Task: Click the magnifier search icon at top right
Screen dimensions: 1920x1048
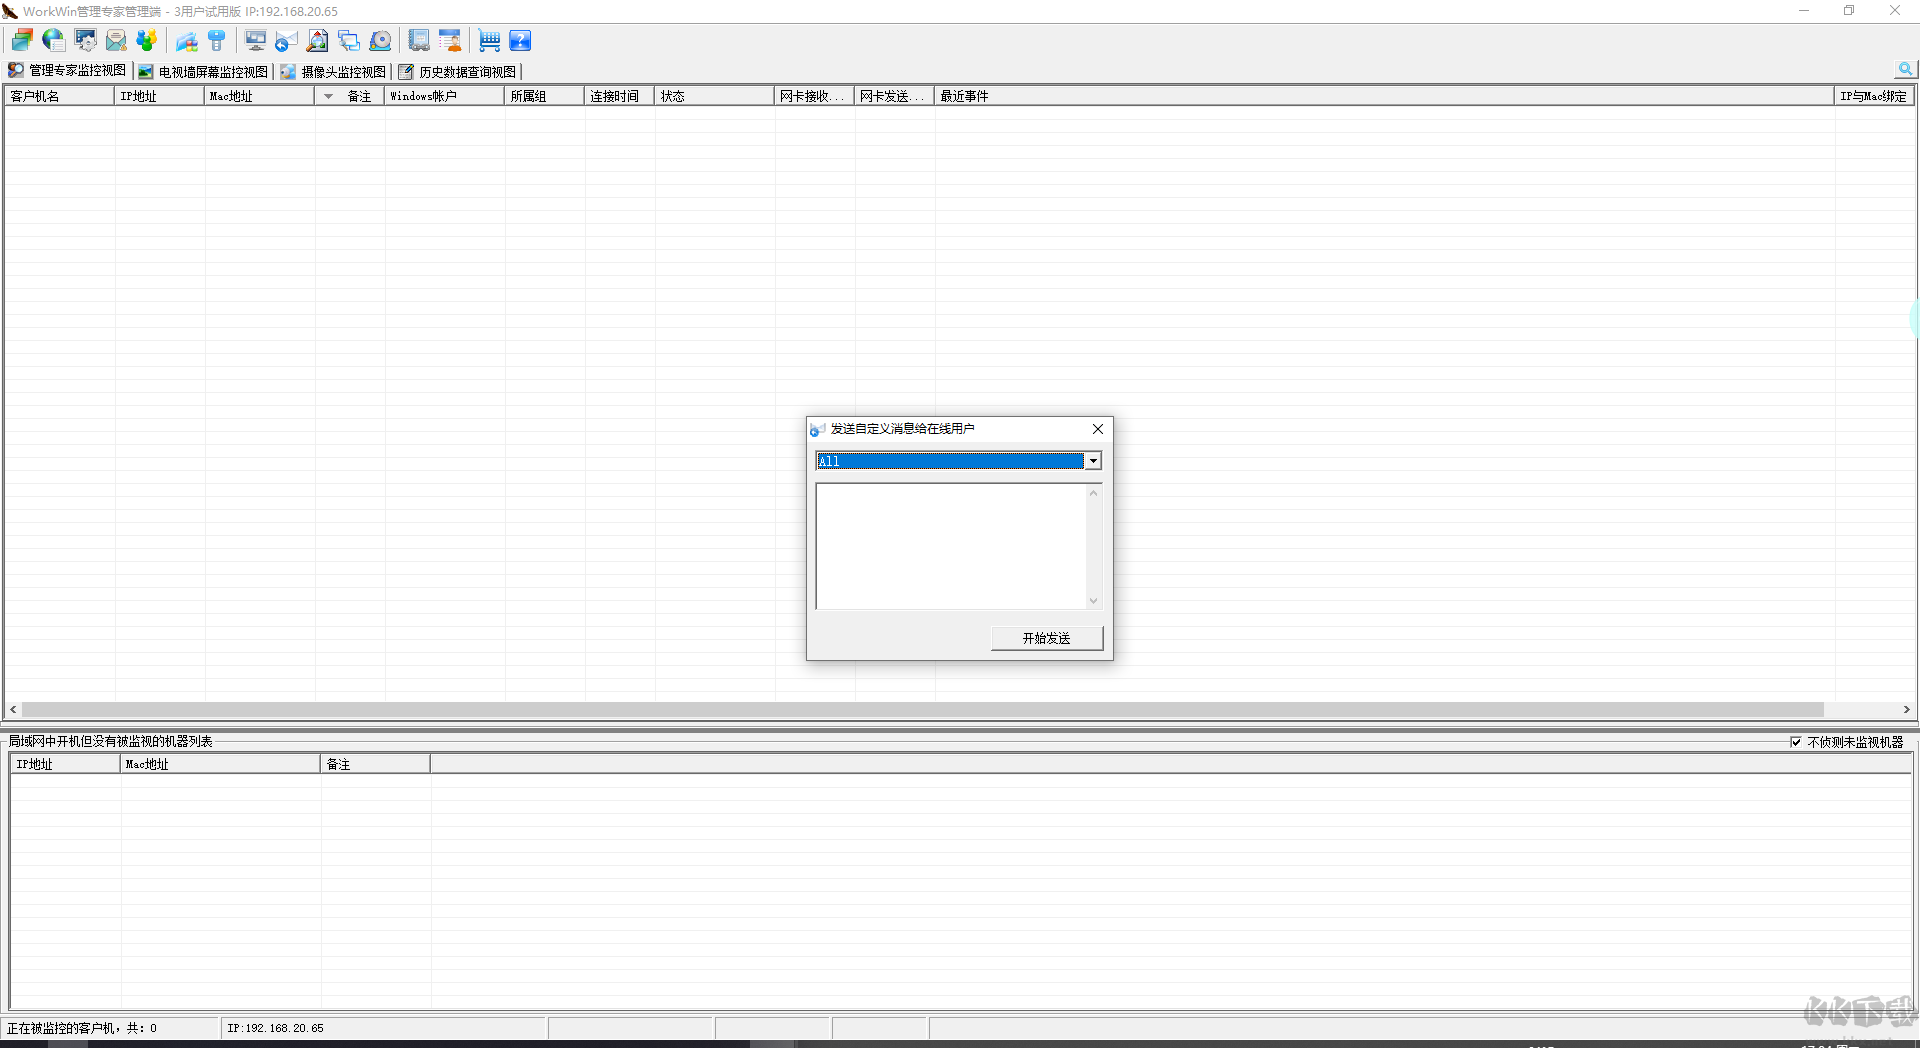Action: point(1905,69)
